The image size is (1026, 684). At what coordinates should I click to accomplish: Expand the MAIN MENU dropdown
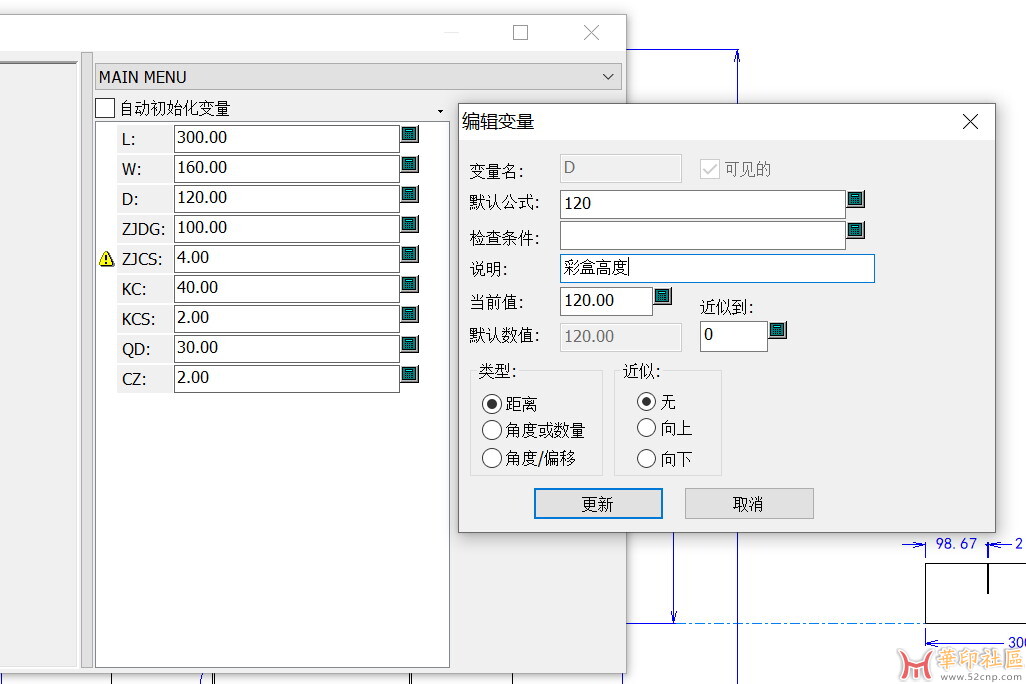[608, 77]
